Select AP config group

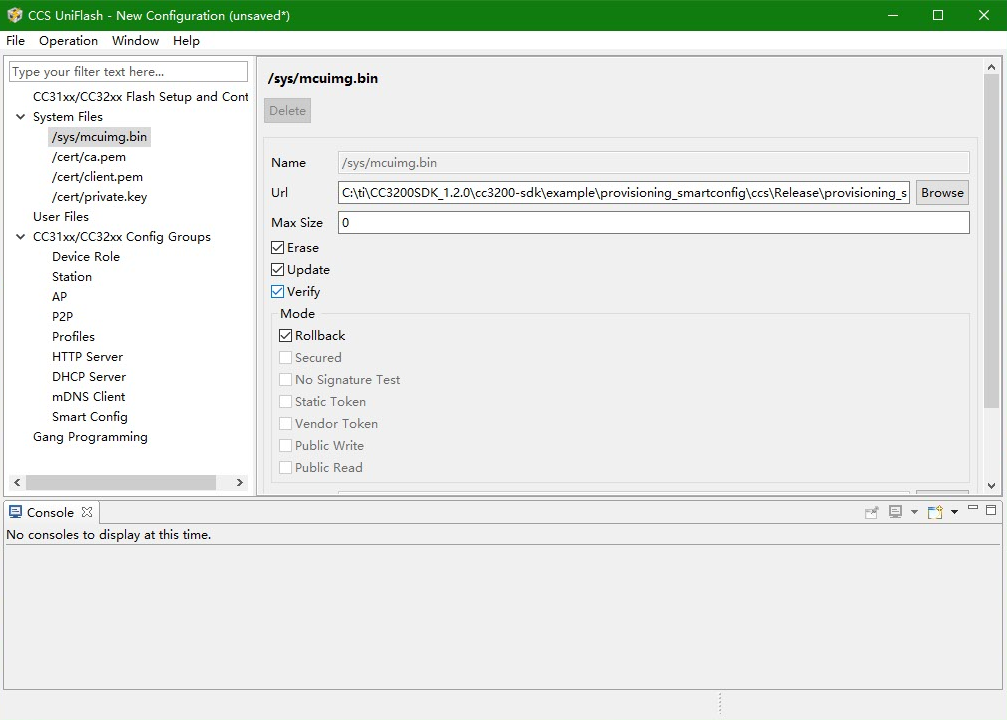pyautogui.click(x=60, y=296)
